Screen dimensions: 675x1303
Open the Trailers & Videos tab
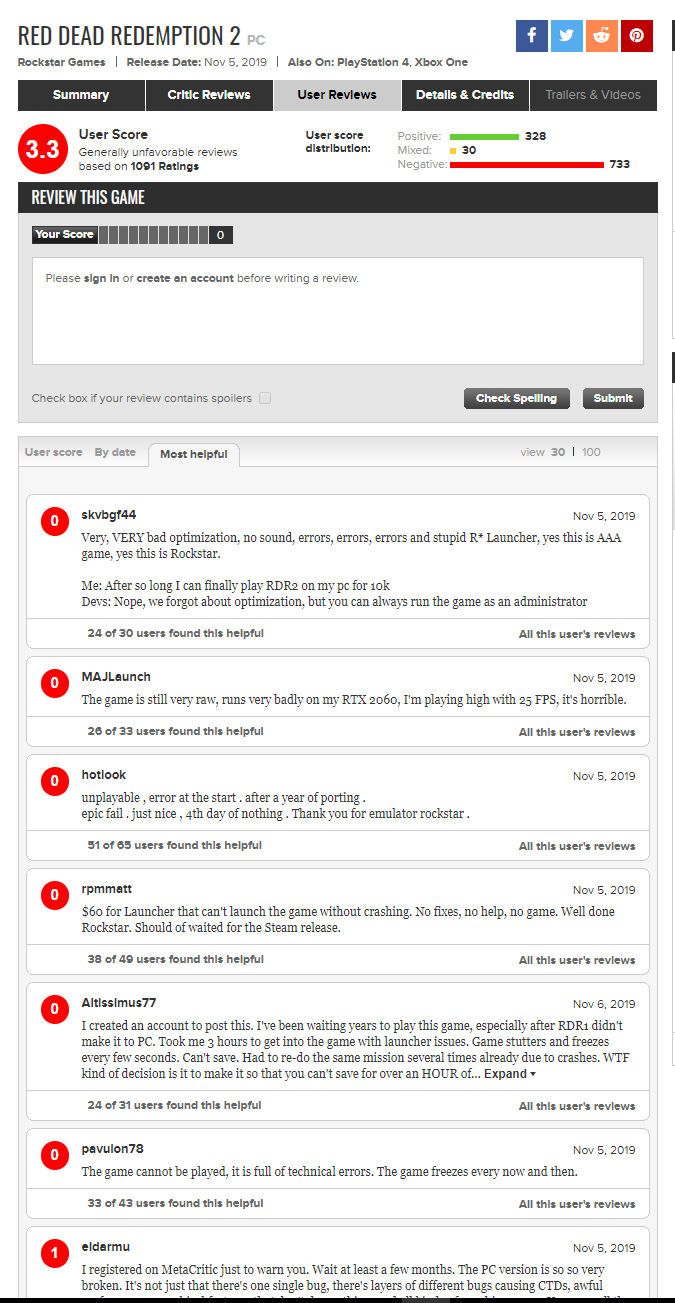click(x=593, y=95)
